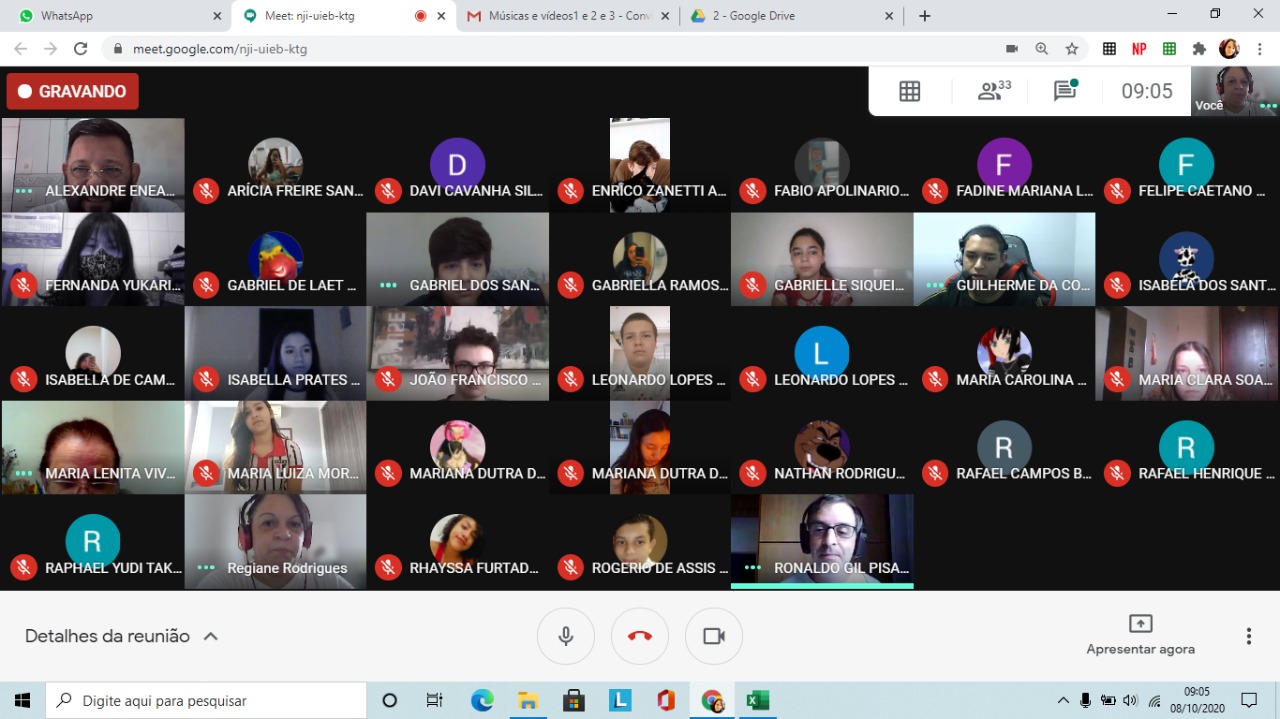Switch to the Google Drive tab
Image resolution: width=1280 pixels, height=719 pixels.
[792, 16]
